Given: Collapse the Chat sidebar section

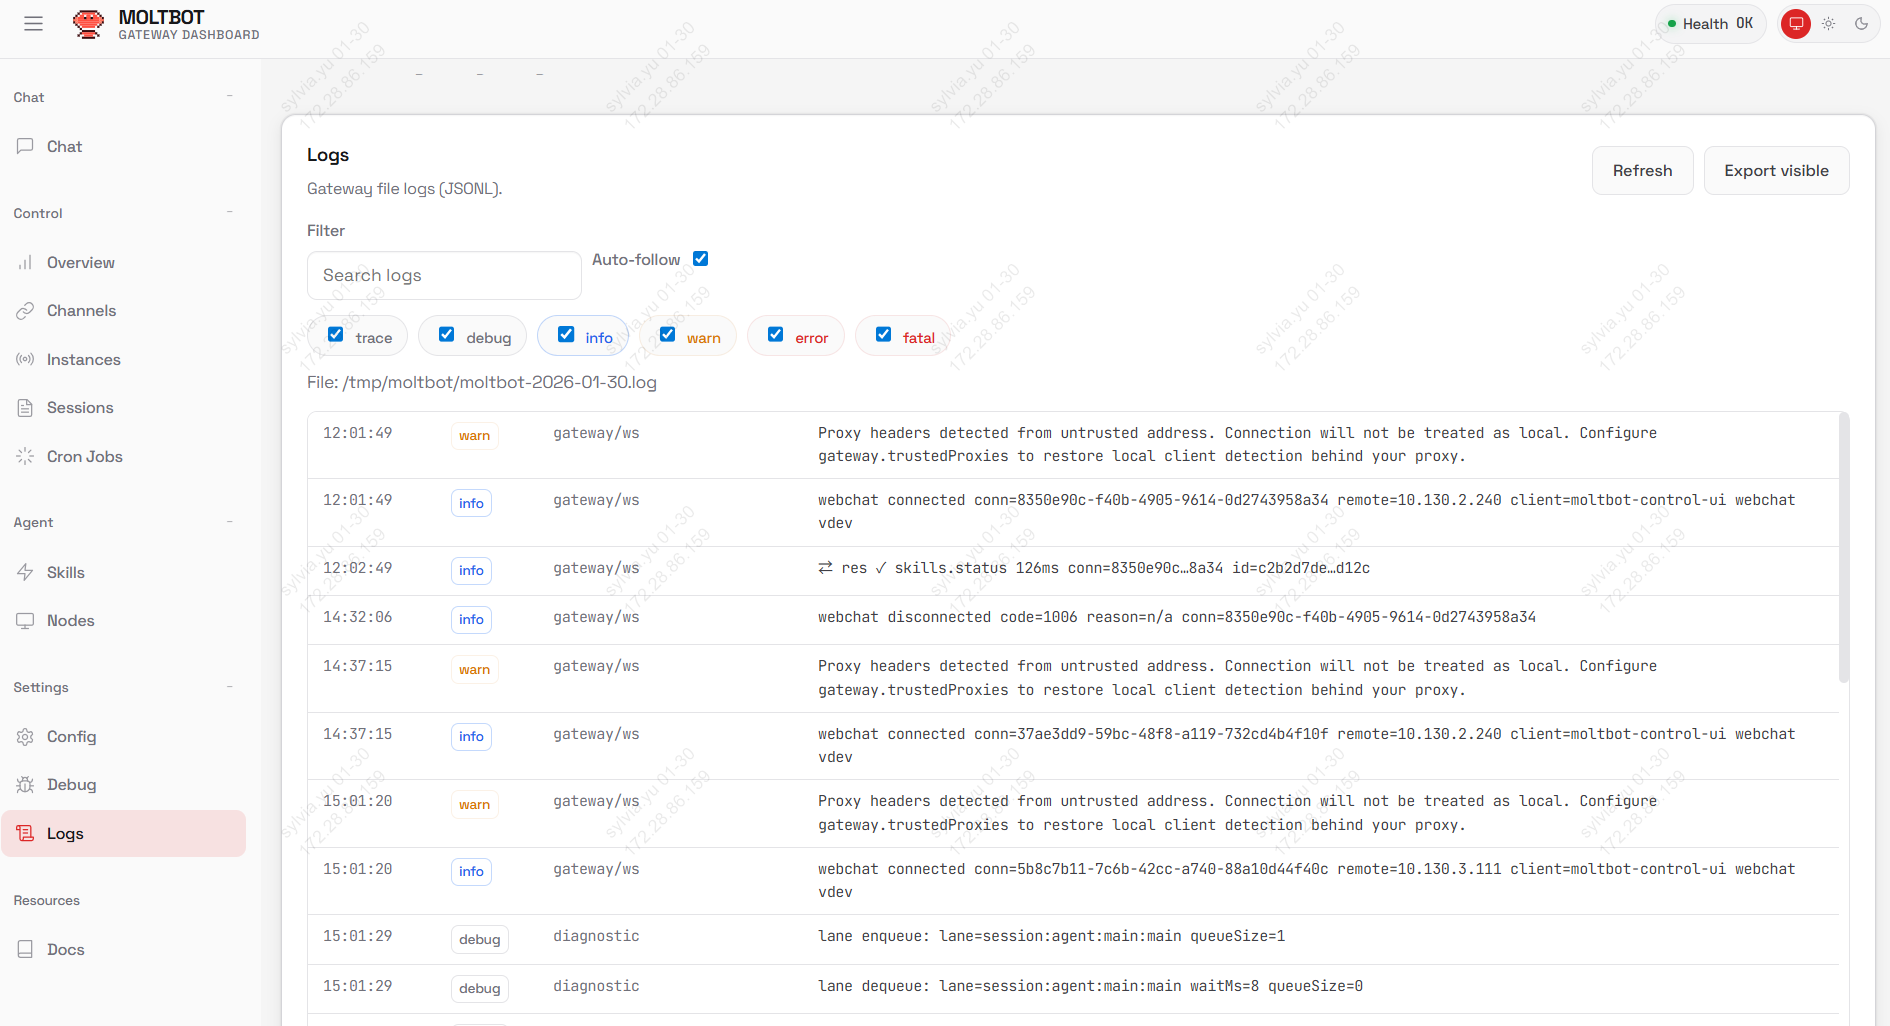Looking at the screenshot, I should click(230, 97).
